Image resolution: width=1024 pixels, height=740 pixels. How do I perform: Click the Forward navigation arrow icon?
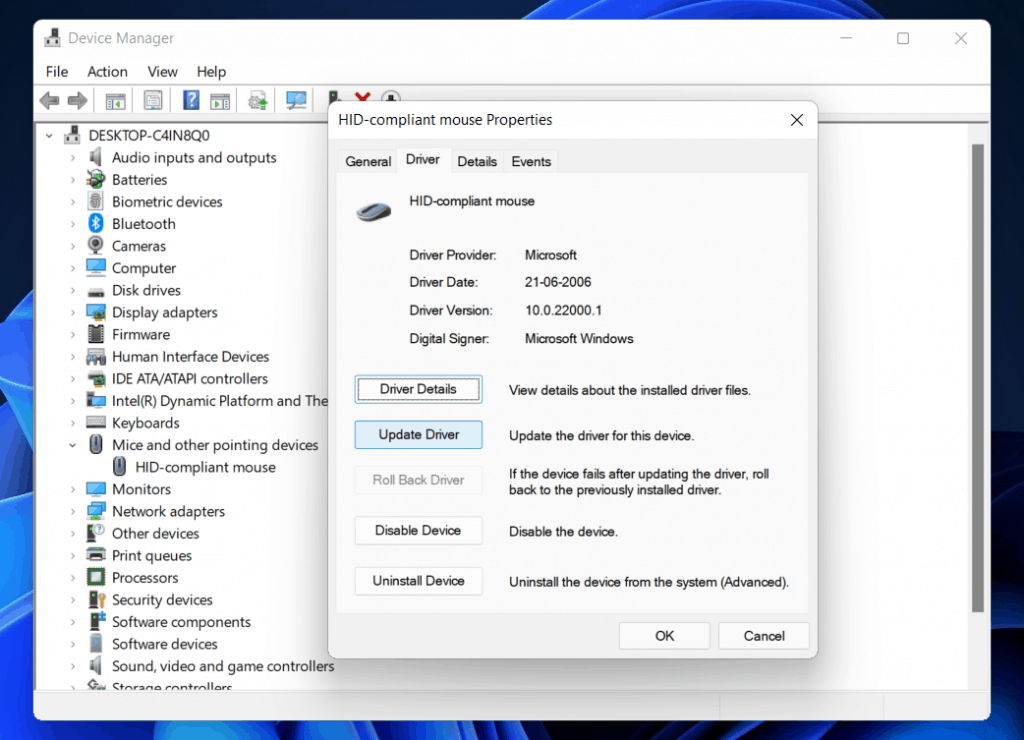[78, 100]
